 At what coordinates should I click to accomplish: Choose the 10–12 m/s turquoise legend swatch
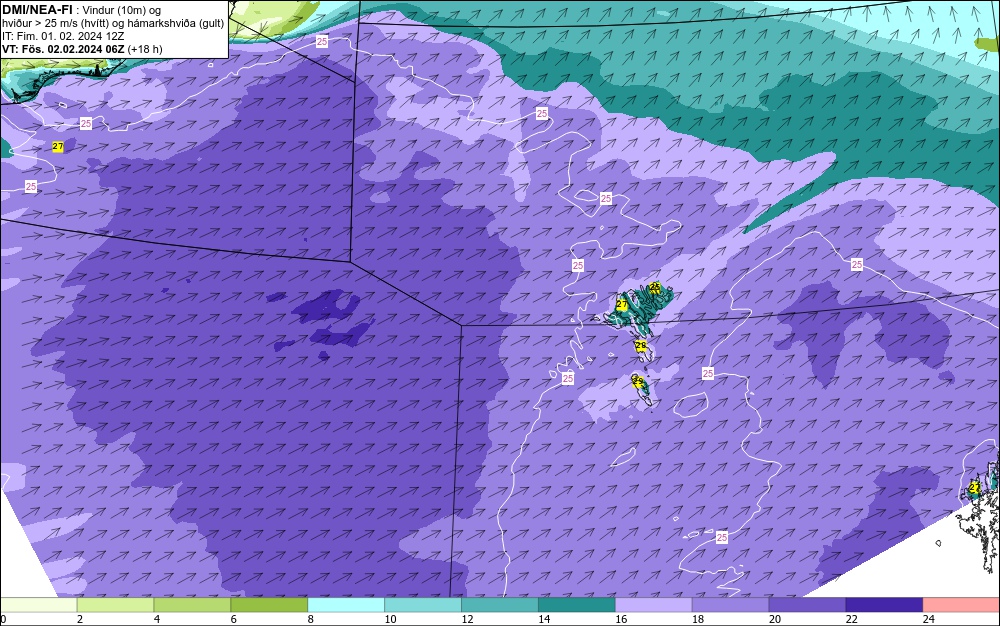point(423,605)
